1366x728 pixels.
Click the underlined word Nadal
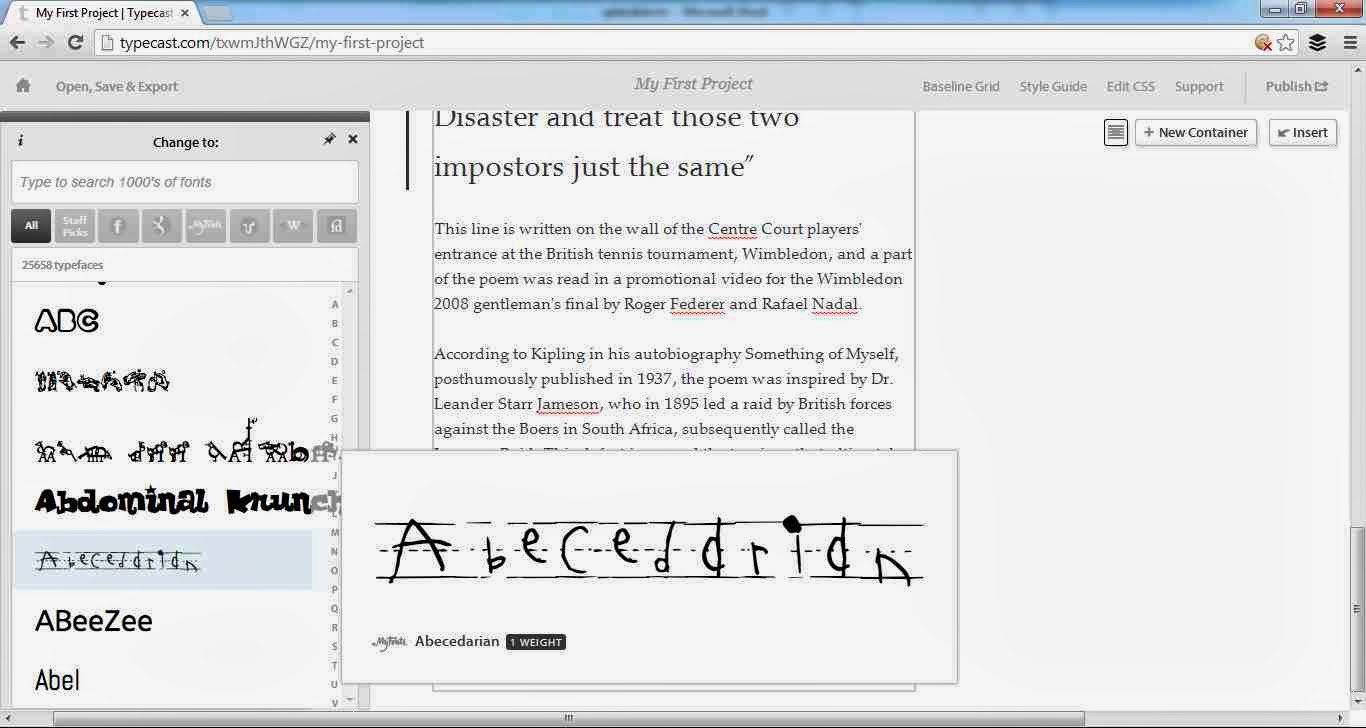[x=835, y=304]
